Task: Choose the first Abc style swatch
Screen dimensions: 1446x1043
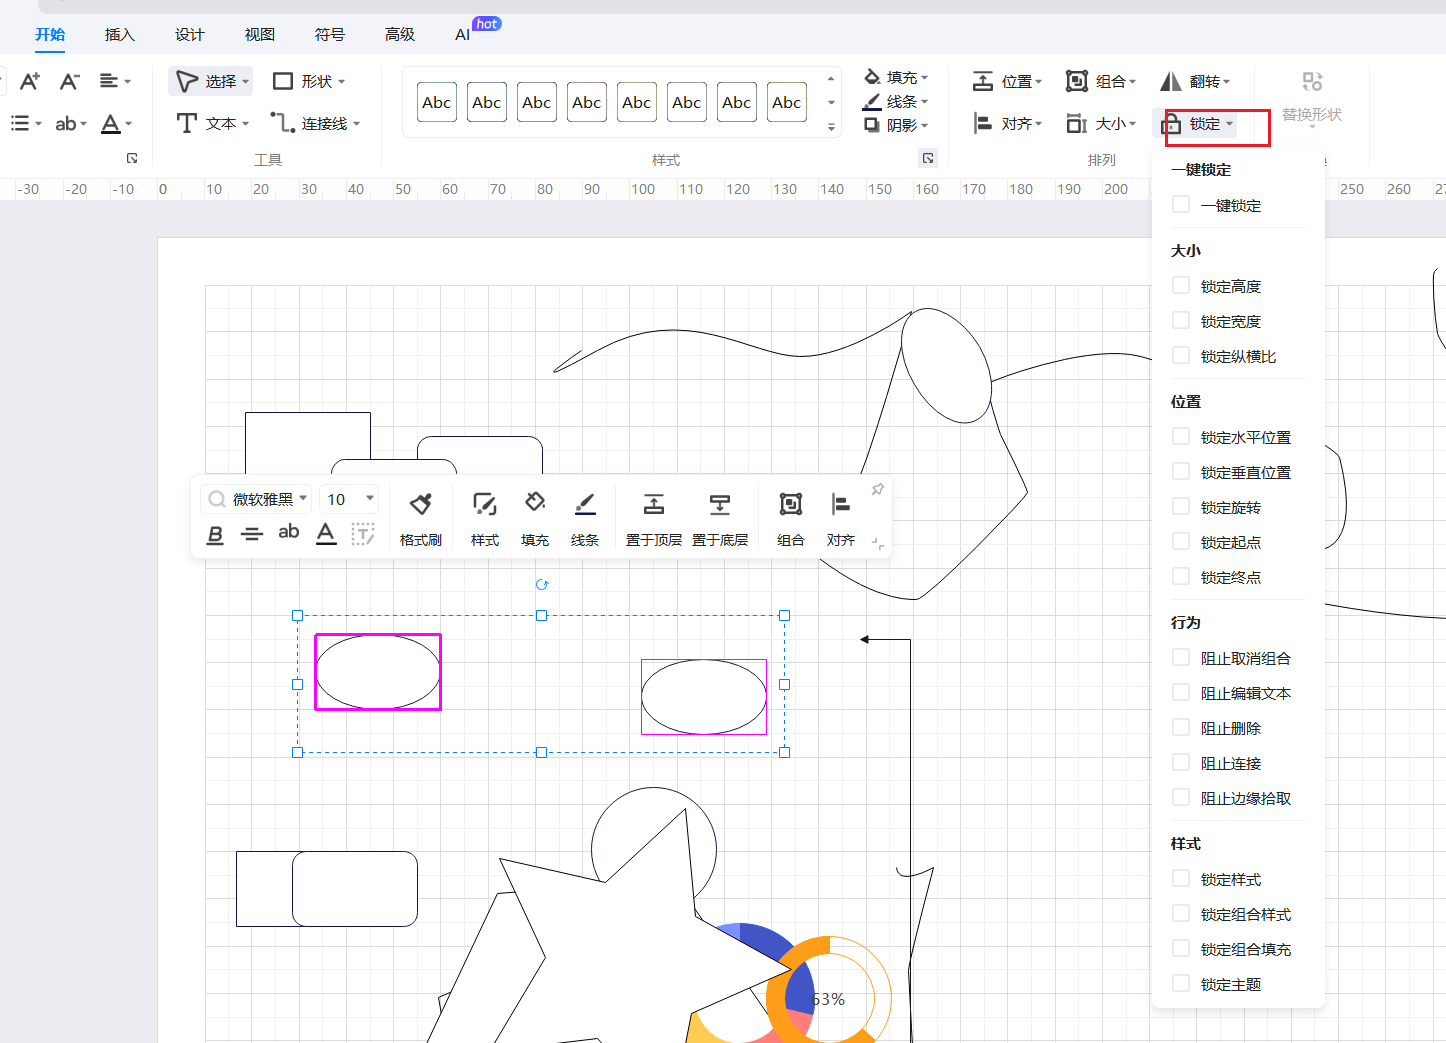Action: pyautogui.click(x=437, y=102)
